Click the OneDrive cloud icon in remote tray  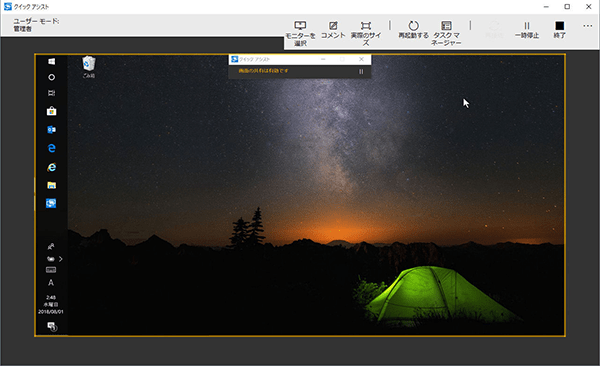tap(51, 259)
